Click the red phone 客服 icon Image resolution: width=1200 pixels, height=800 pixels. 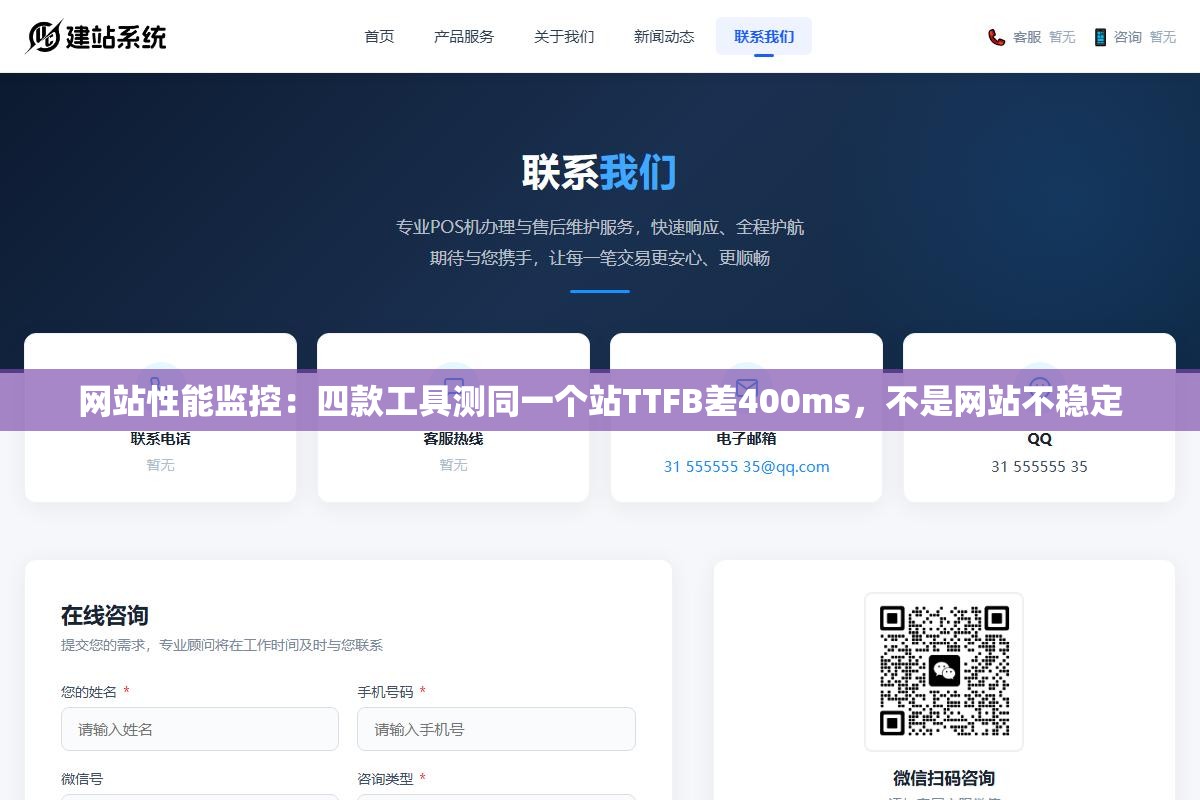coord(997,37)
